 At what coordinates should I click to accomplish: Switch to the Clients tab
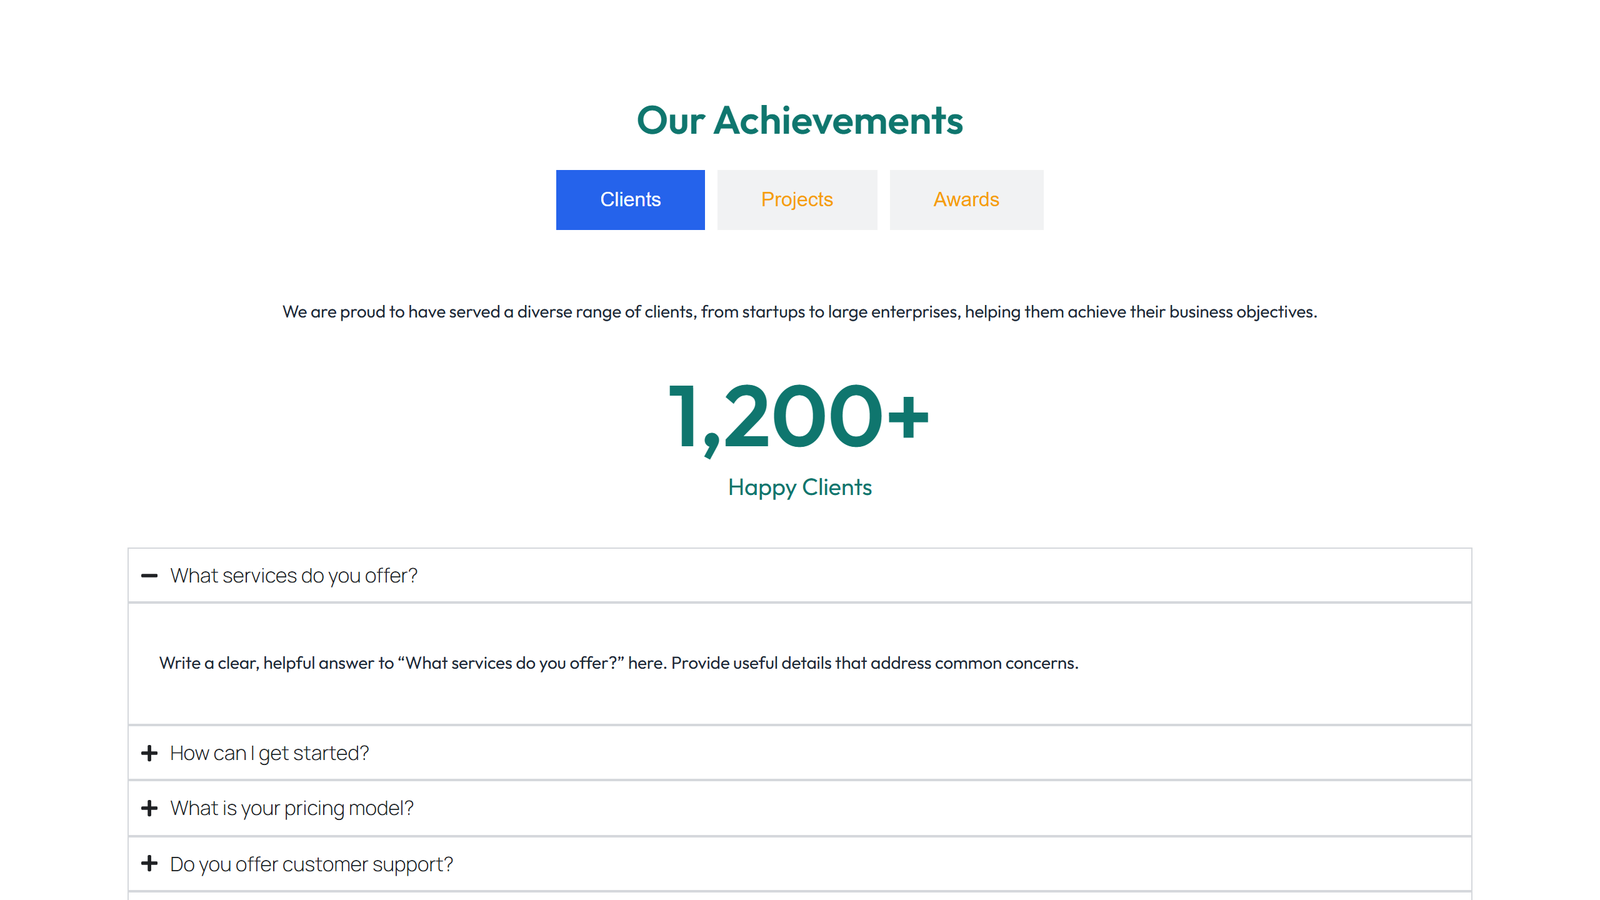pos(630,200)
